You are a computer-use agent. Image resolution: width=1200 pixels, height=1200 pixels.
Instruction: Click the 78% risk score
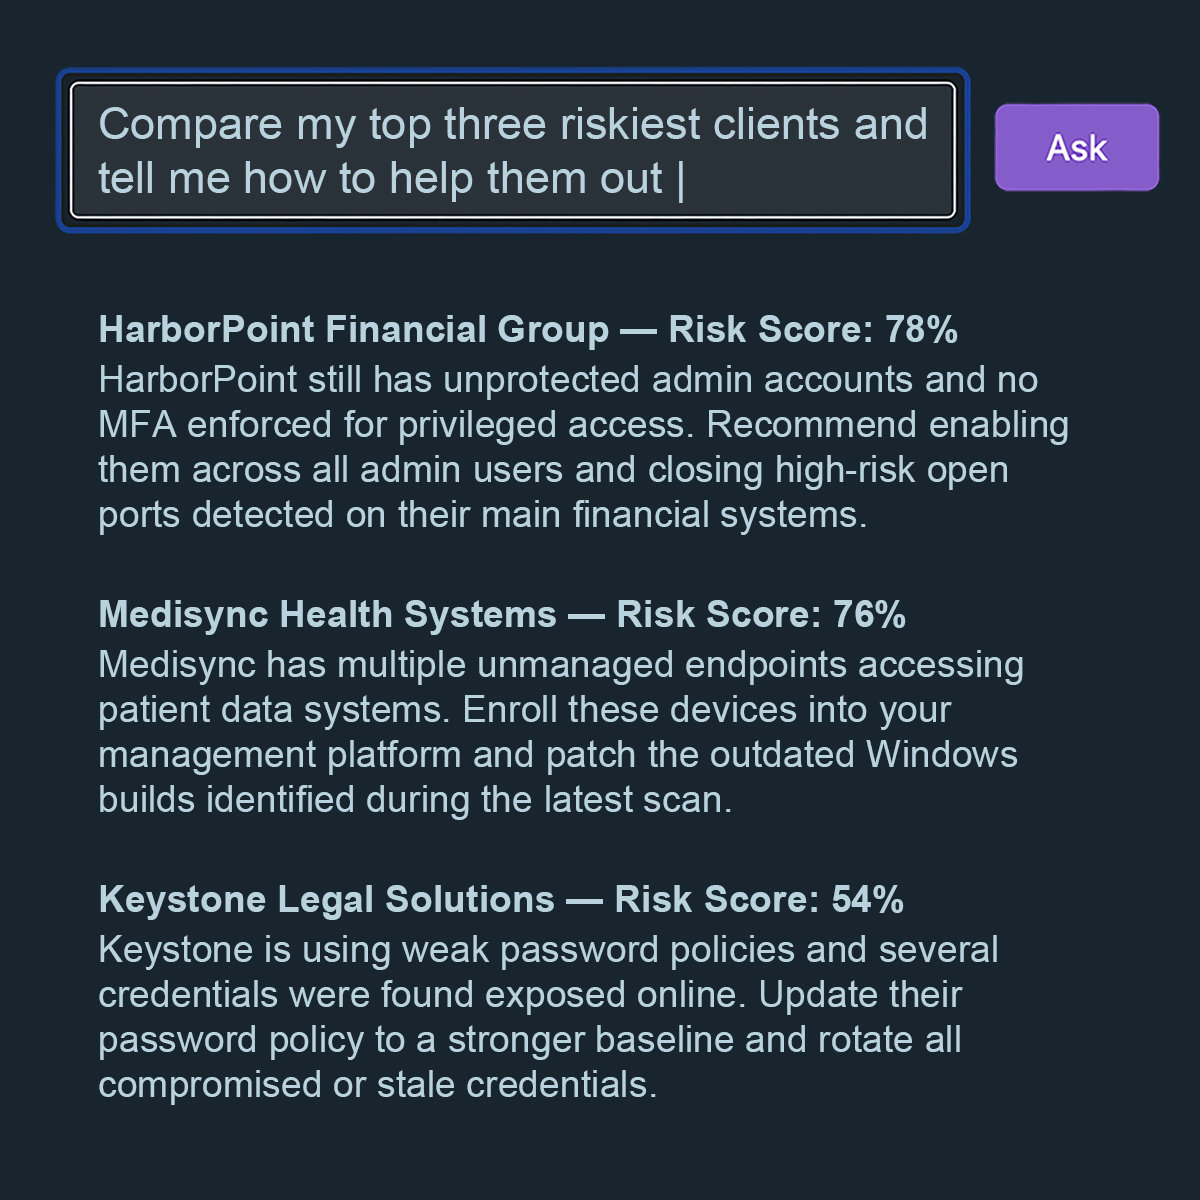[x=921, y=329]
